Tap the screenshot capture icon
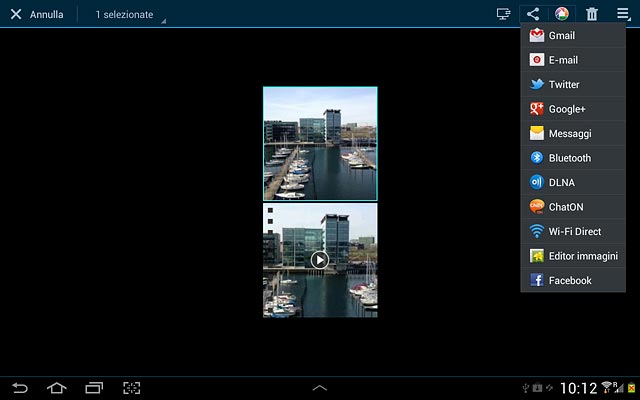Image resolution: width=640 pixels, height=400 pixels. pos(131,388)
